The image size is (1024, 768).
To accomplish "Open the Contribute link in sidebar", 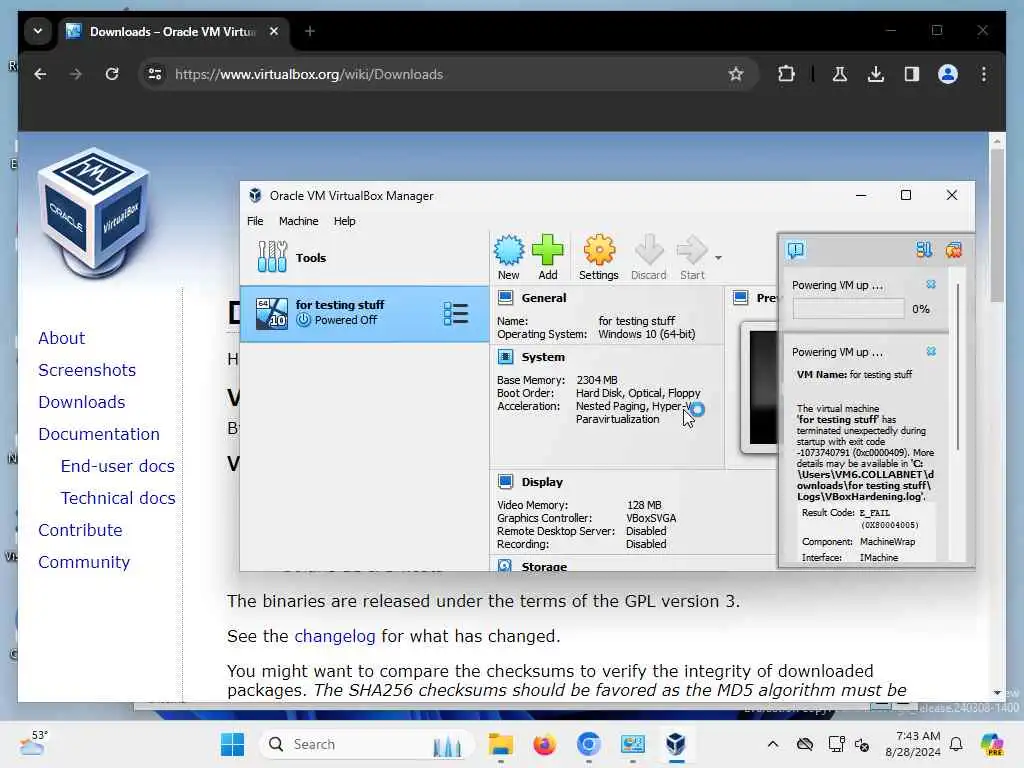I will 80,530.
